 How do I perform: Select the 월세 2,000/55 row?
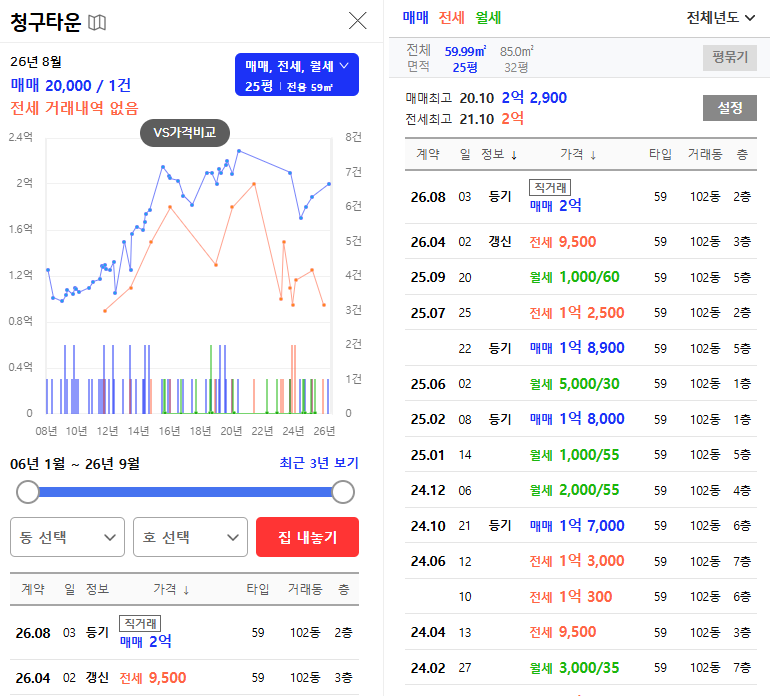(580, 490)
